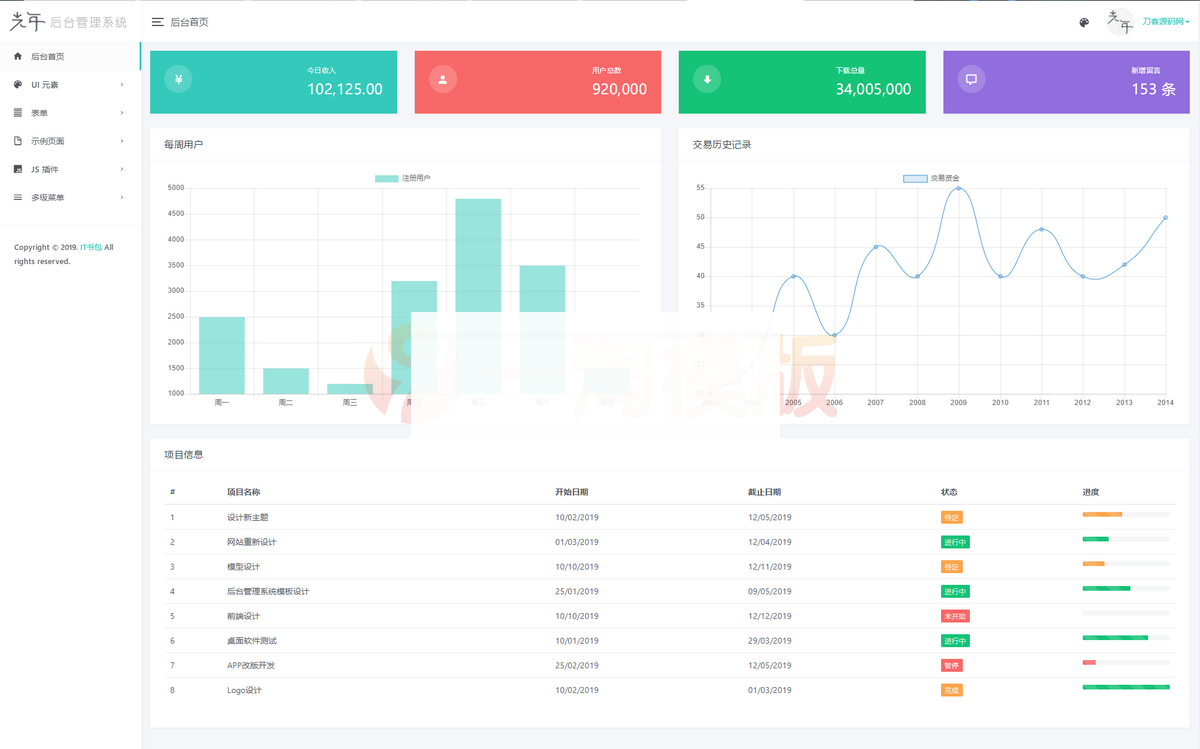Toggle the 注册用户 legend in bar chart
This screenshot has height=749, width=1200.
coord(402,178)
